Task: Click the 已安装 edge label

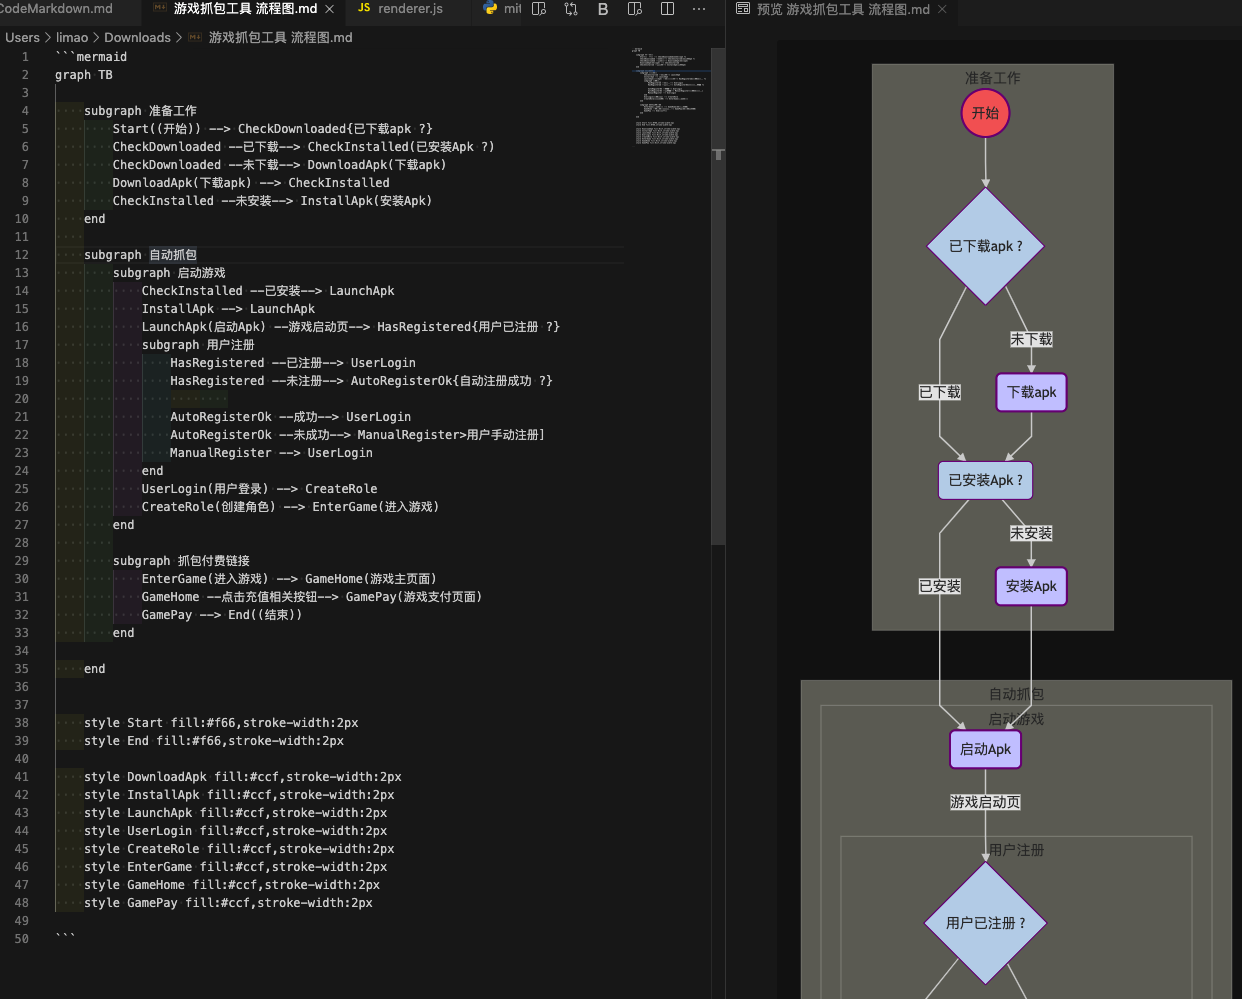Action: click(x=940, y=586)
